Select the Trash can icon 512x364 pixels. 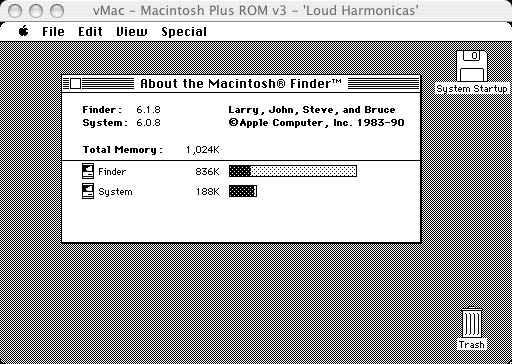point(472,322)
